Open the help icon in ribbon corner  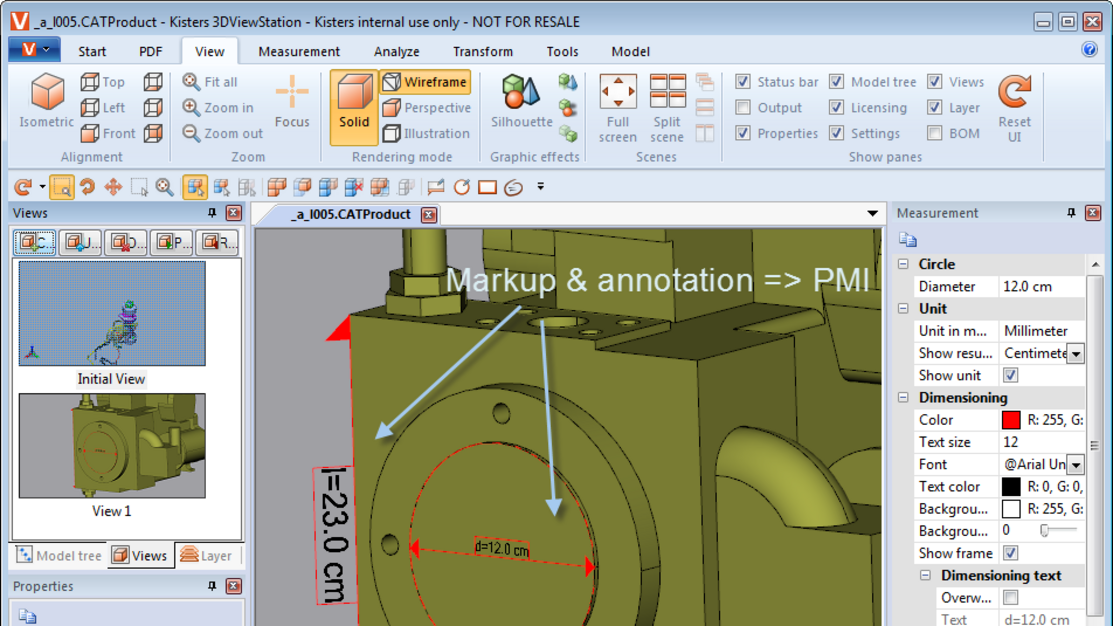pos(1090,50)
